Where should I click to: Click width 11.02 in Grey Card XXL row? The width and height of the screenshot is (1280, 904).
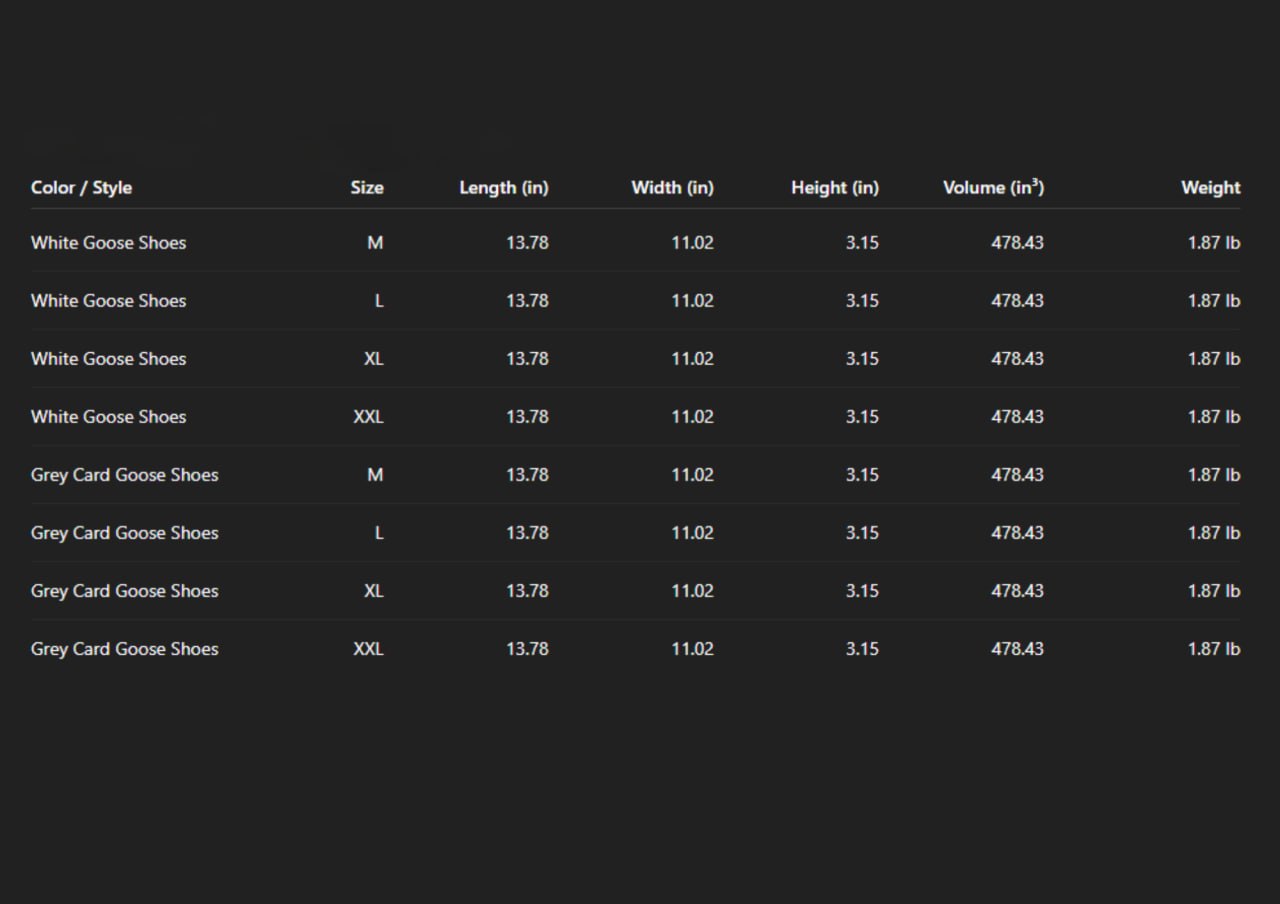point(692,649)
